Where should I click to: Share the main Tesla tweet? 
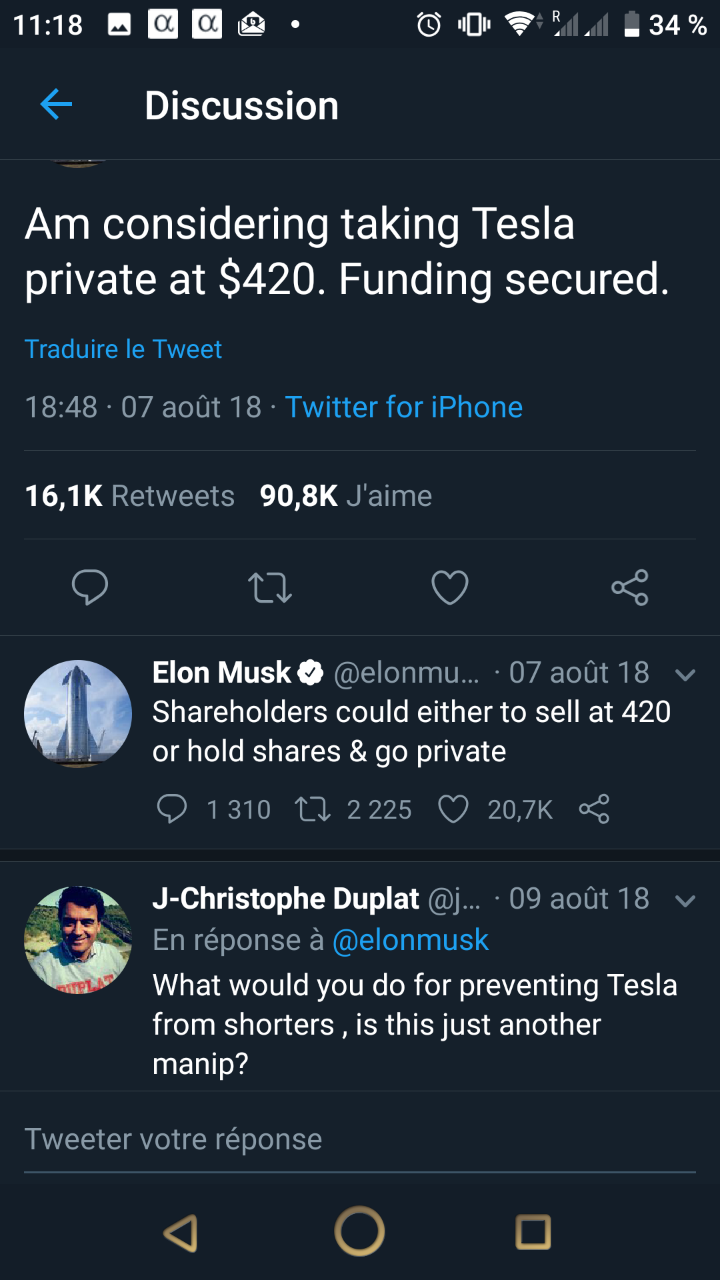[630, 587]
